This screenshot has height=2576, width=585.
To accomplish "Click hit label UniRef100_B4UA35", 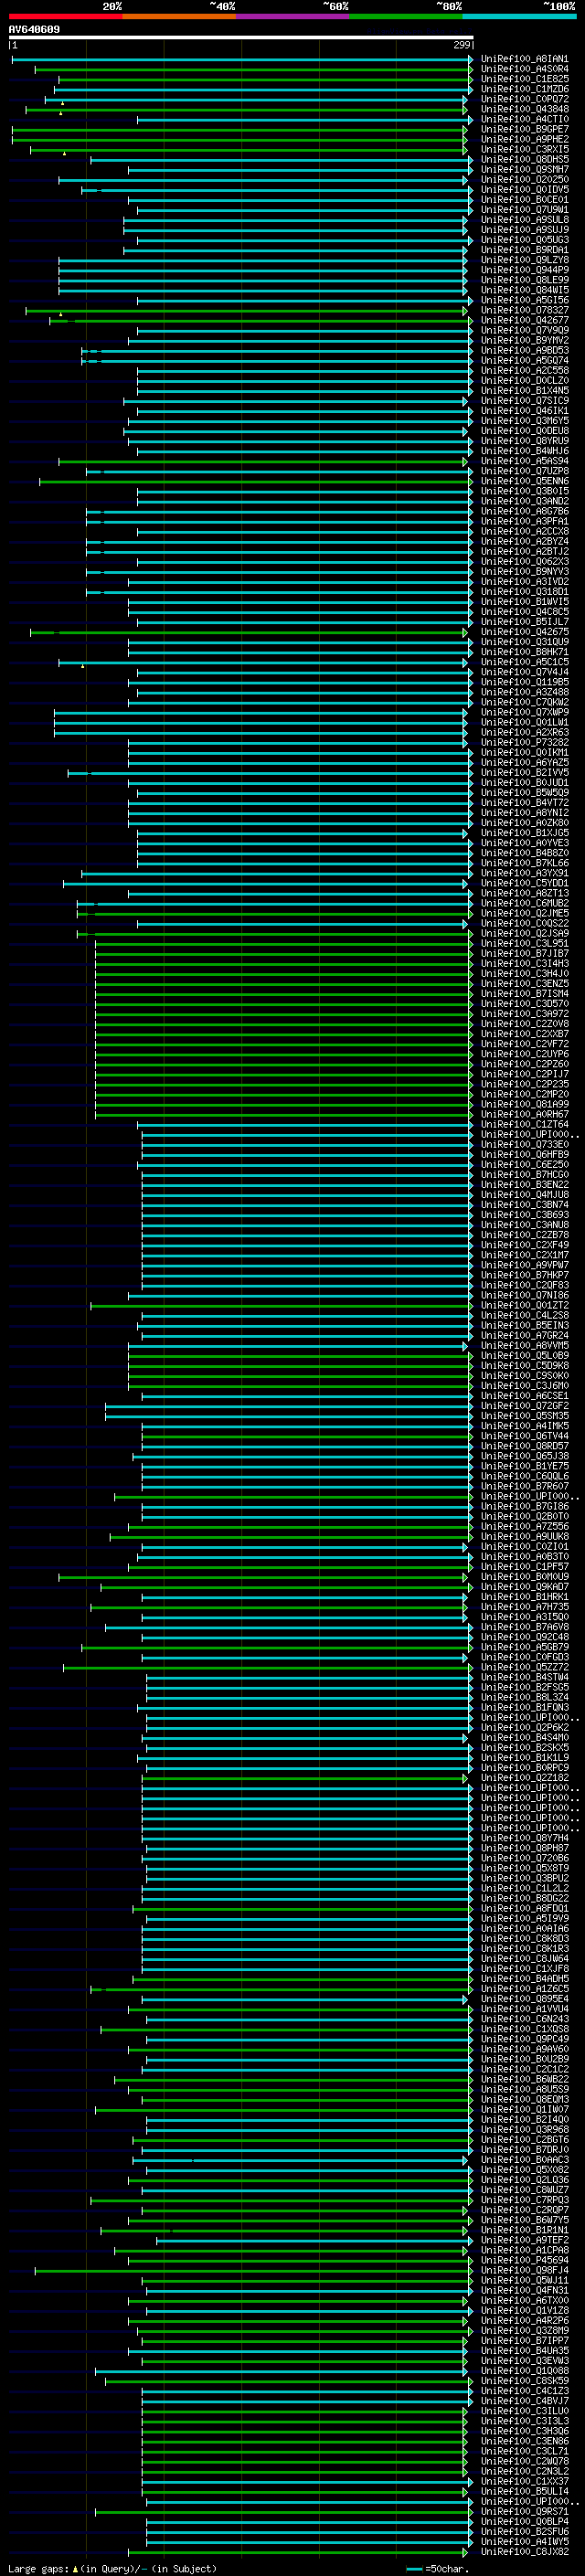I will pos(524,2351).
